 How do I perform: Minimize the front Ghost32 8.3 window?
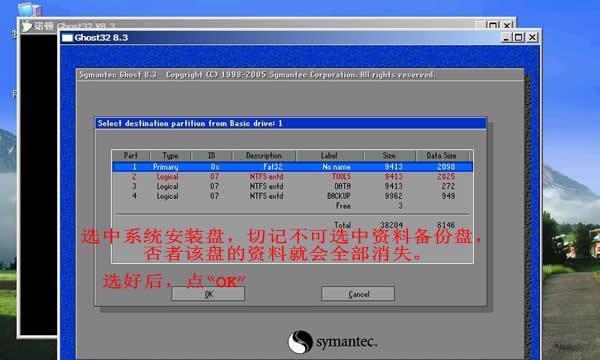(x=506, y=37)
